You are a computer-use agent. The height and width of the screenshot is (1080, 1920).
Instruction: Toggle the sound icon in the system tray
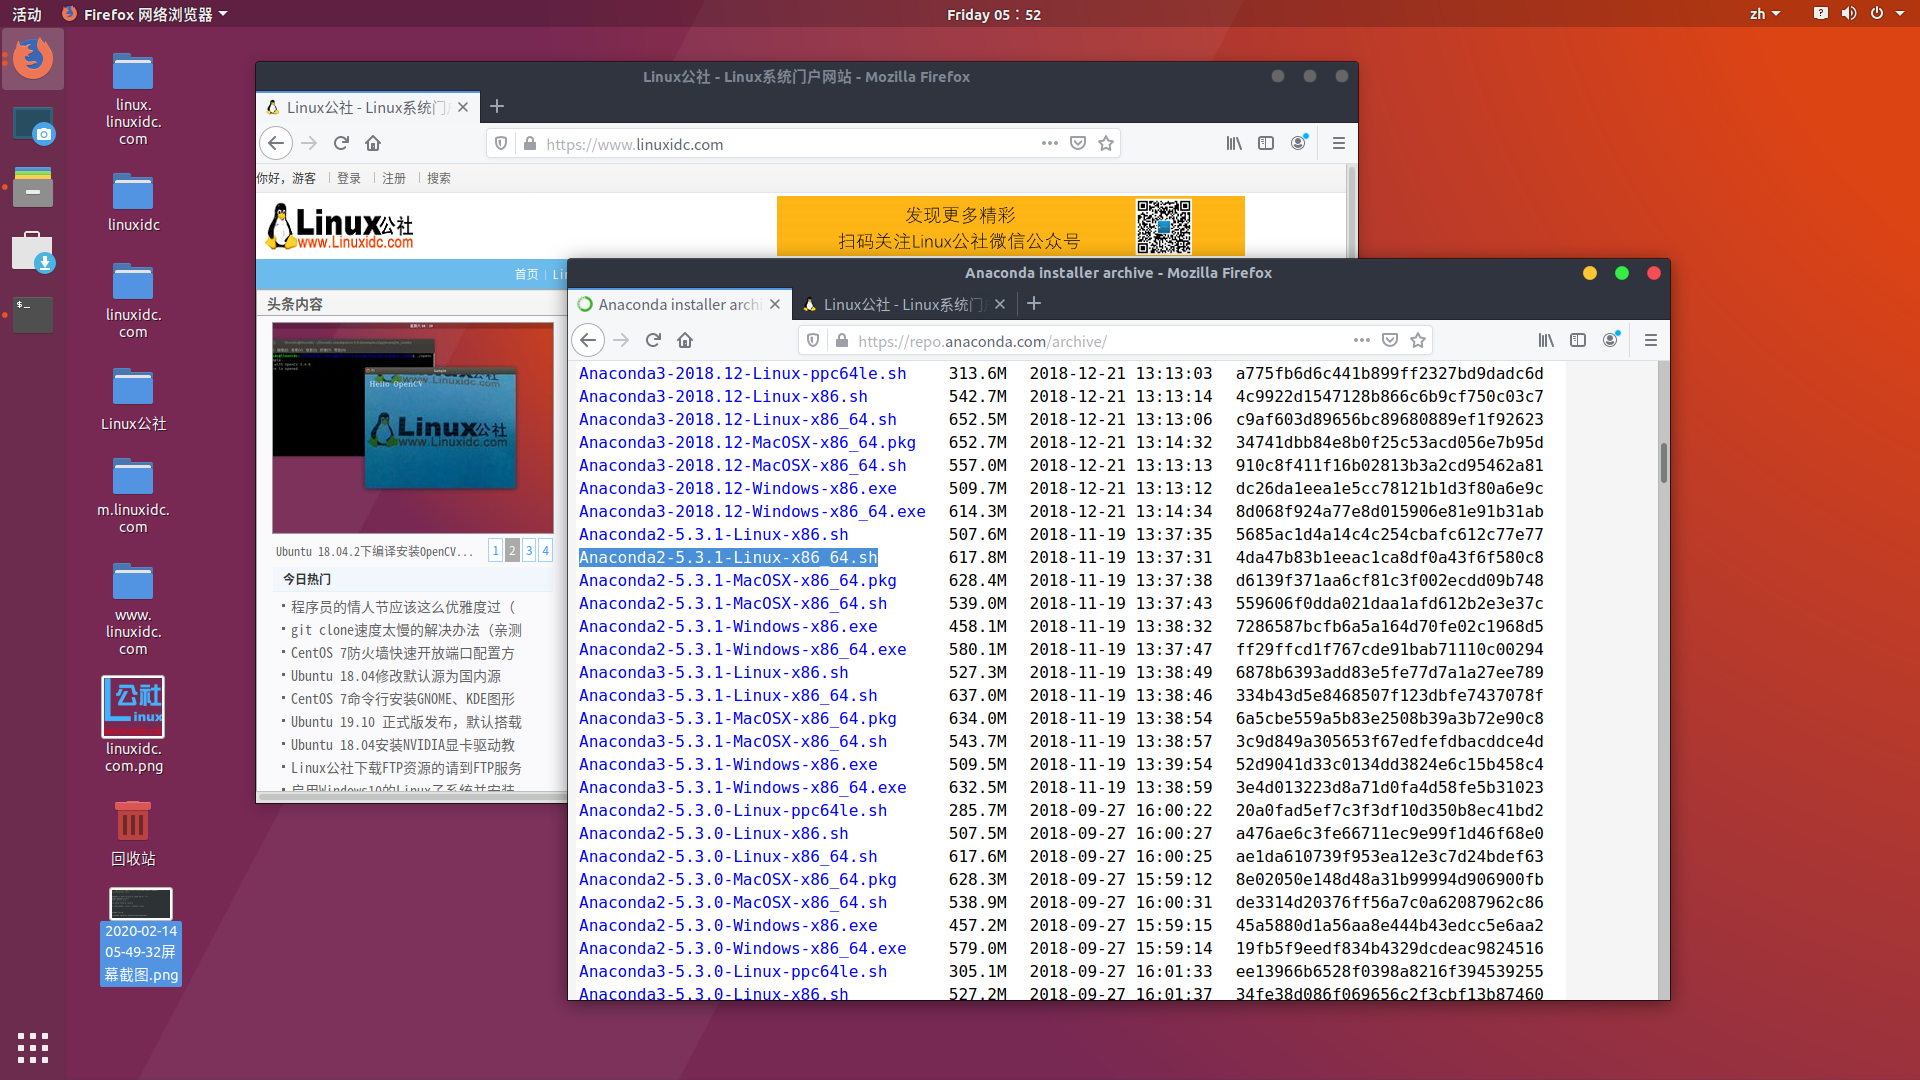point(1849,13)
